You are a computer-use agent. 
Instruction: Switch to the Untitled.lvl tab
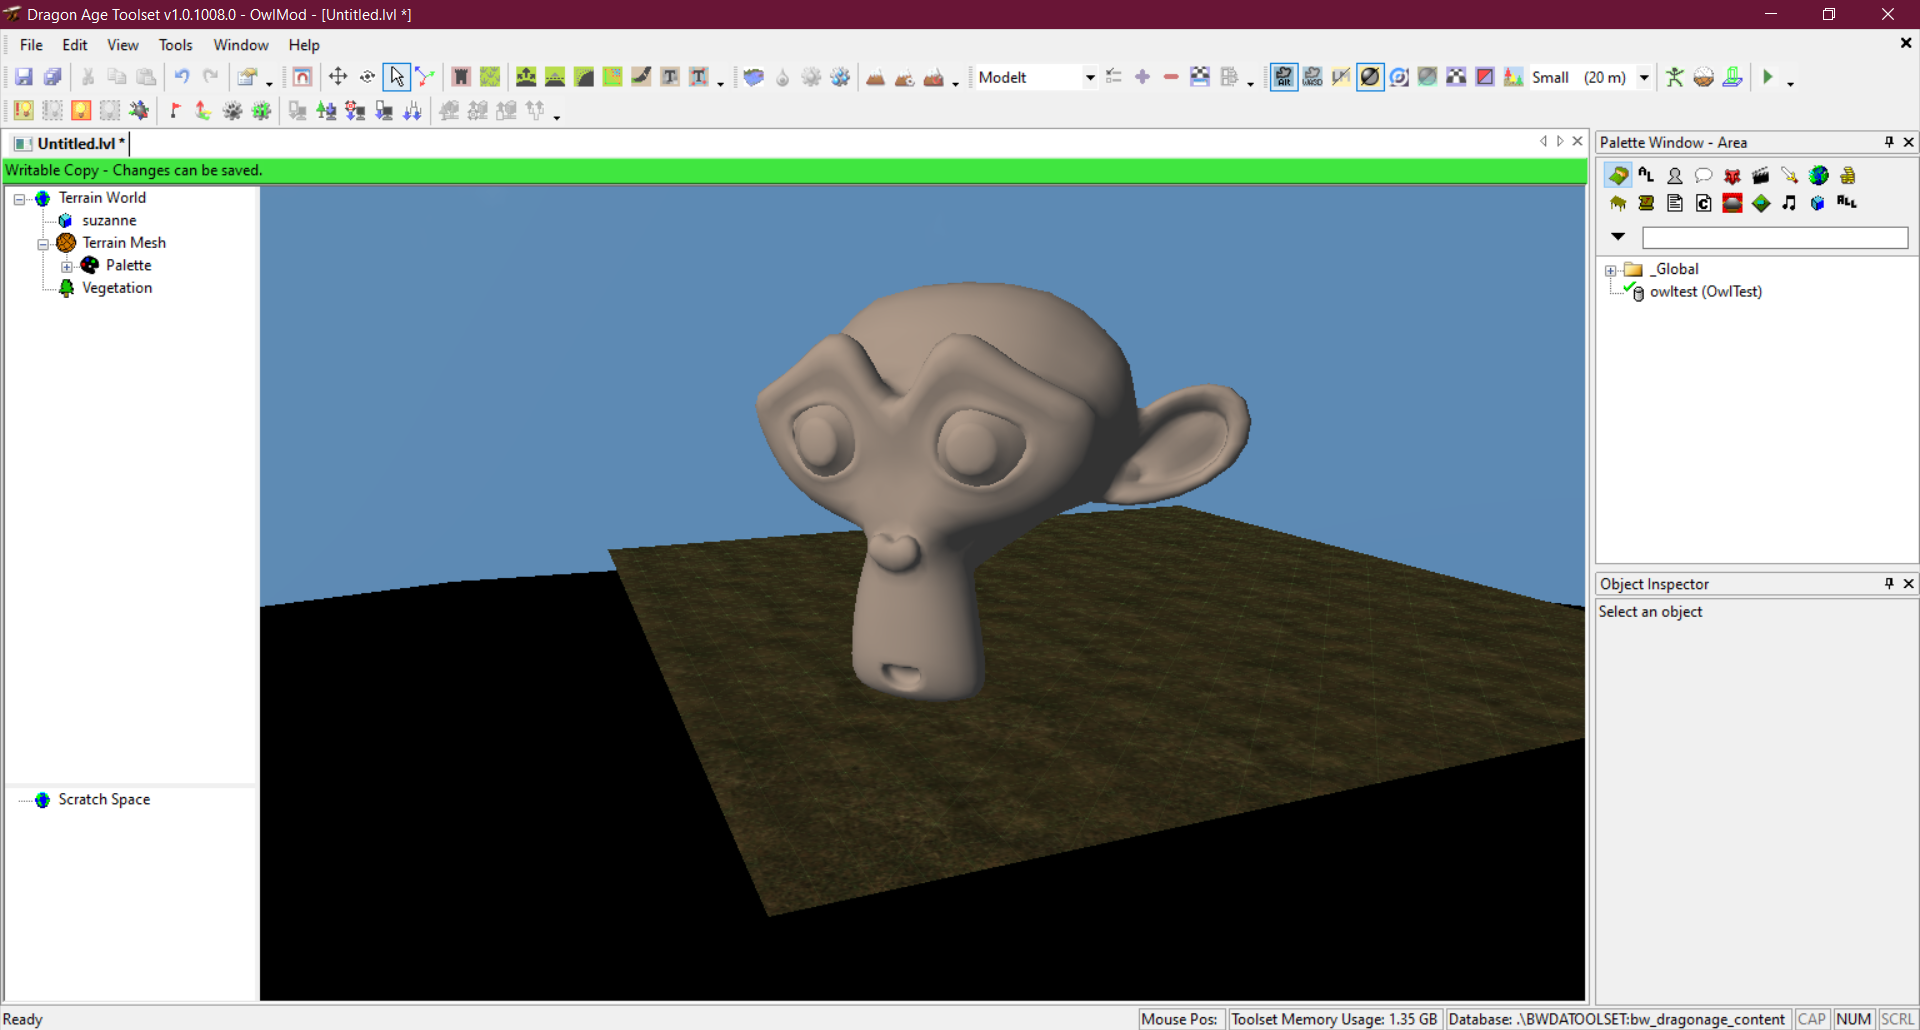[70, 143]
